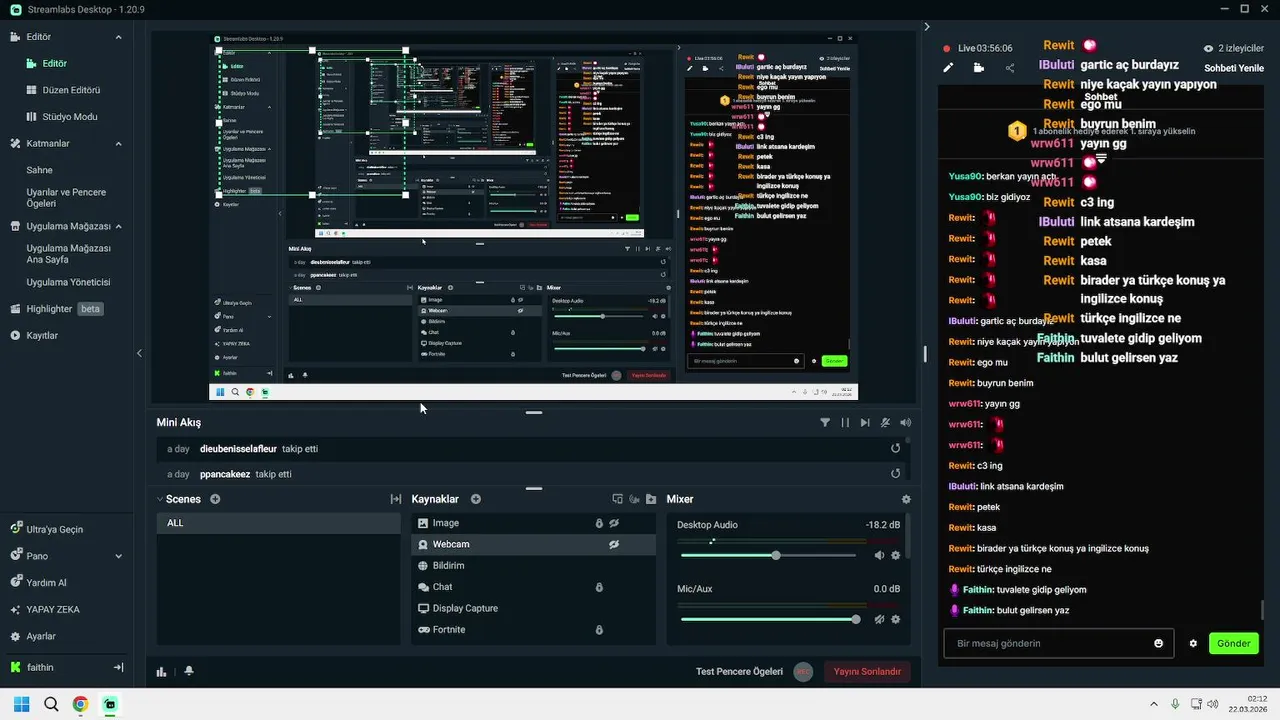The image size is (1280, 720).
Task: Open Uygulama Yöneticisi
Action: 68,282
